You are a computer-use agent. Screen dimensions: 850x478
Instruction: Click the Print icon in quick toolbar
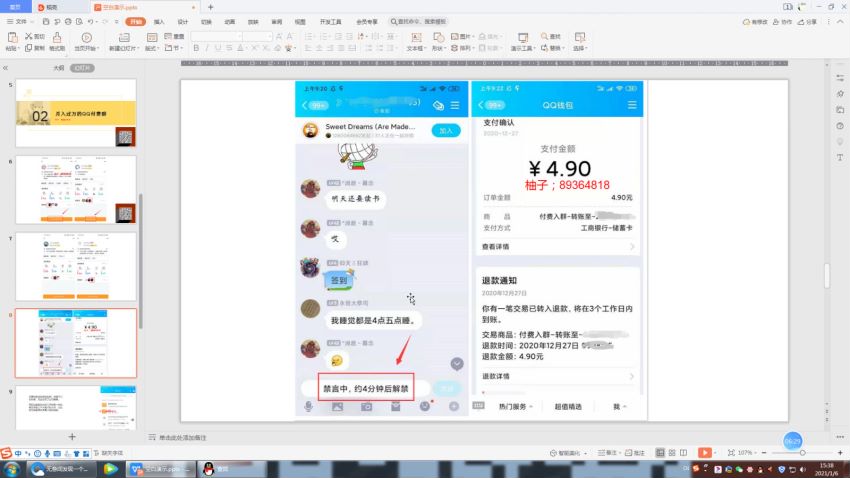68,22
